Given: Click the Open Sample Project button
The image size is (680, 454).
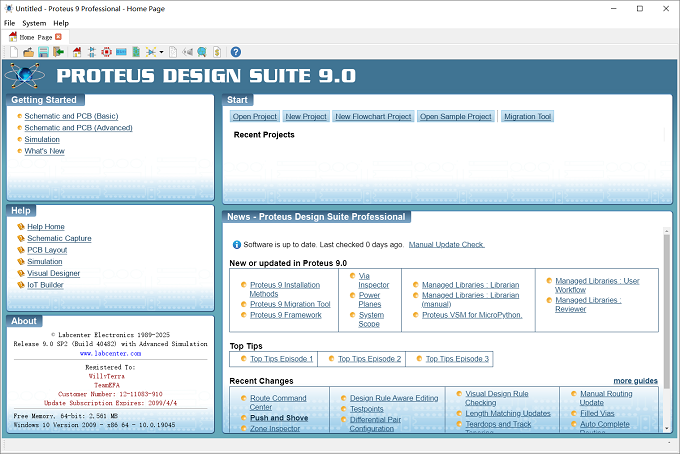Looking at the screenshot, I should tap(455, 116).
